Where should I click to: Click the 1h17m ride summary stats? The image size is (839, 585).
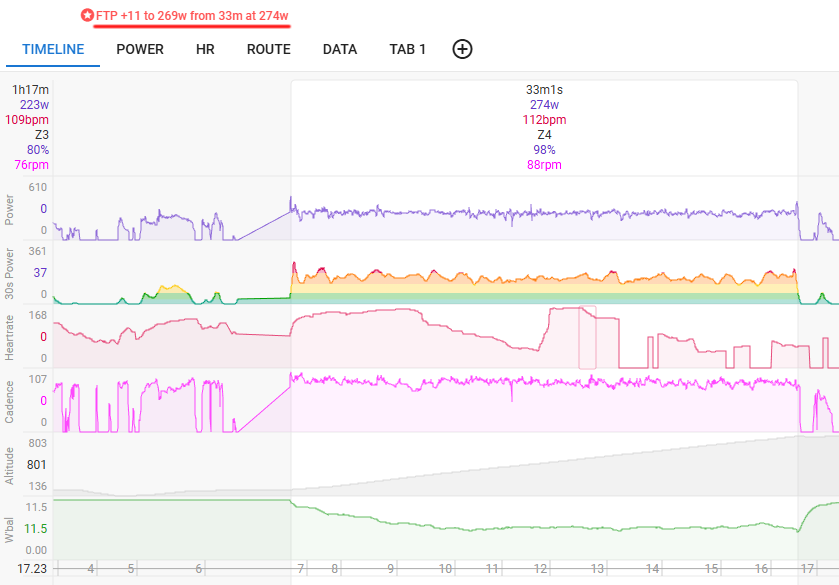pyautogui.click(x=29, y=90)
